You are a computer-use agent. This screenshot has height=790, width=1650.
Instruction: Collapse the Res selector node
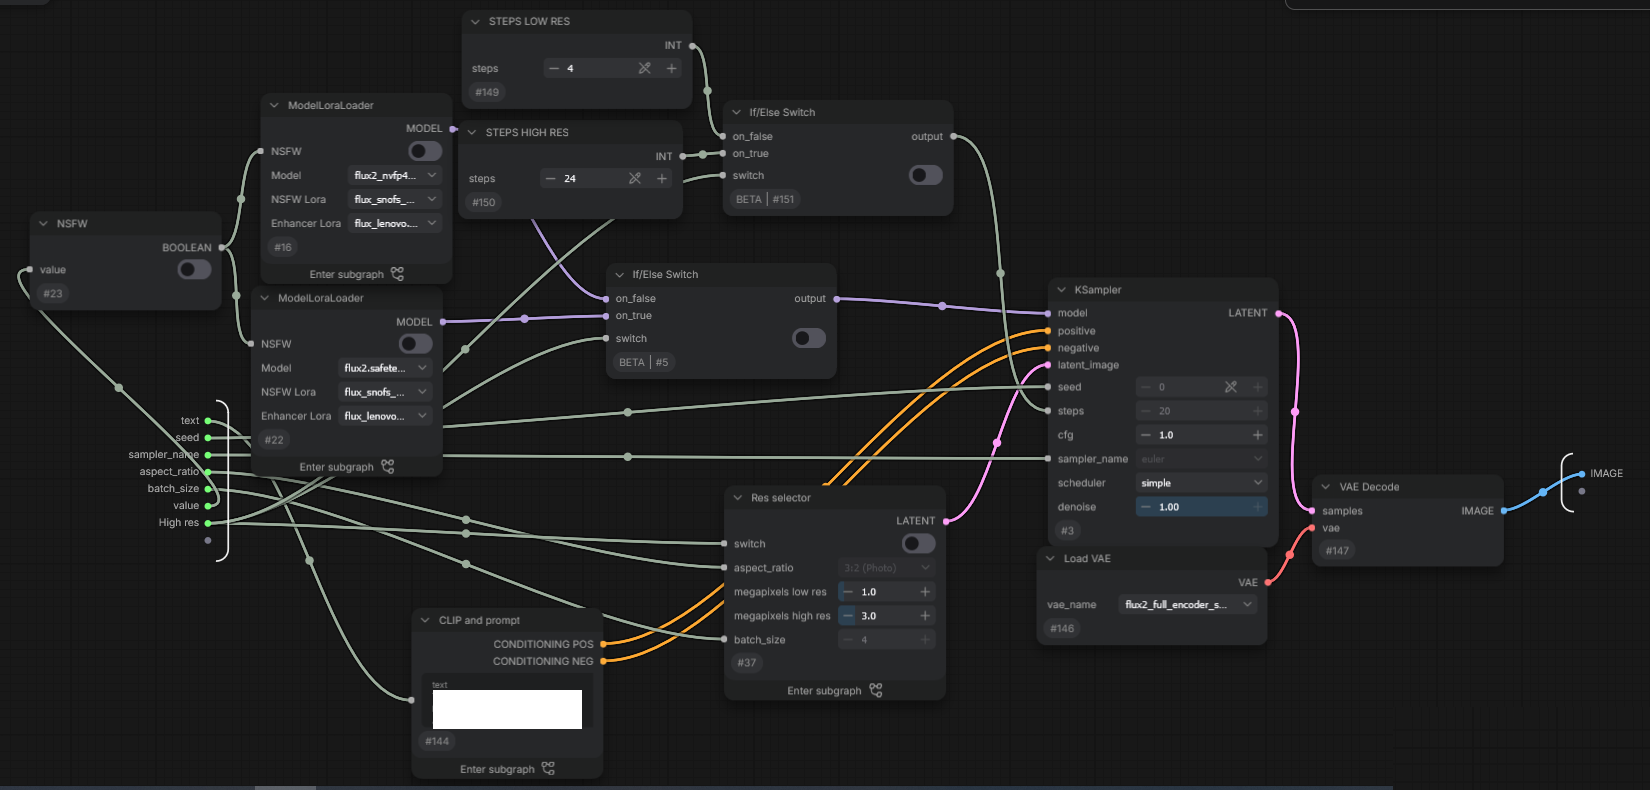738,498
